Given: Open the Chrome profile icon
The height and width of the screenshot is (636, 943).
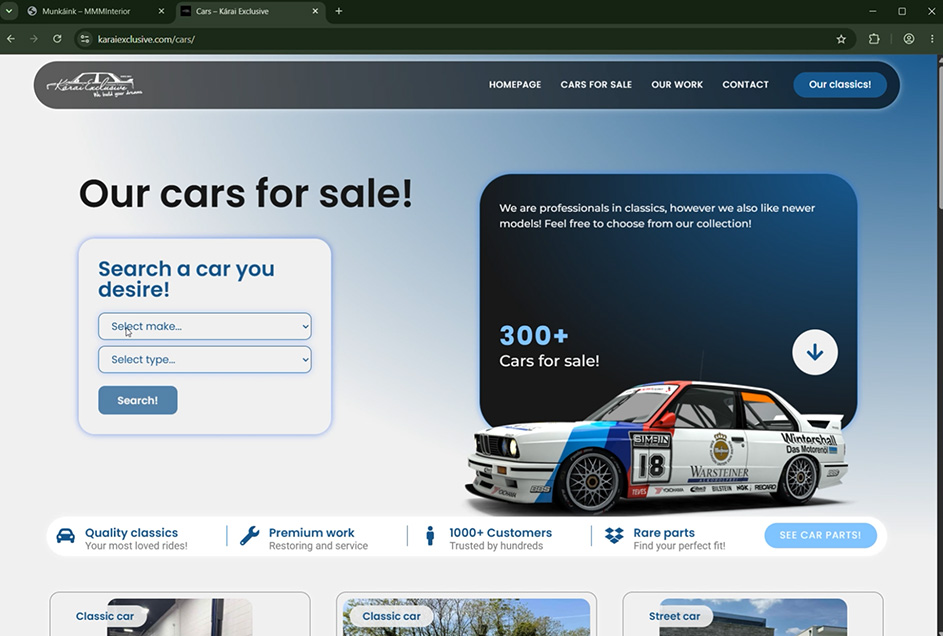Looking at the screenshot, I should pos(909,39).
